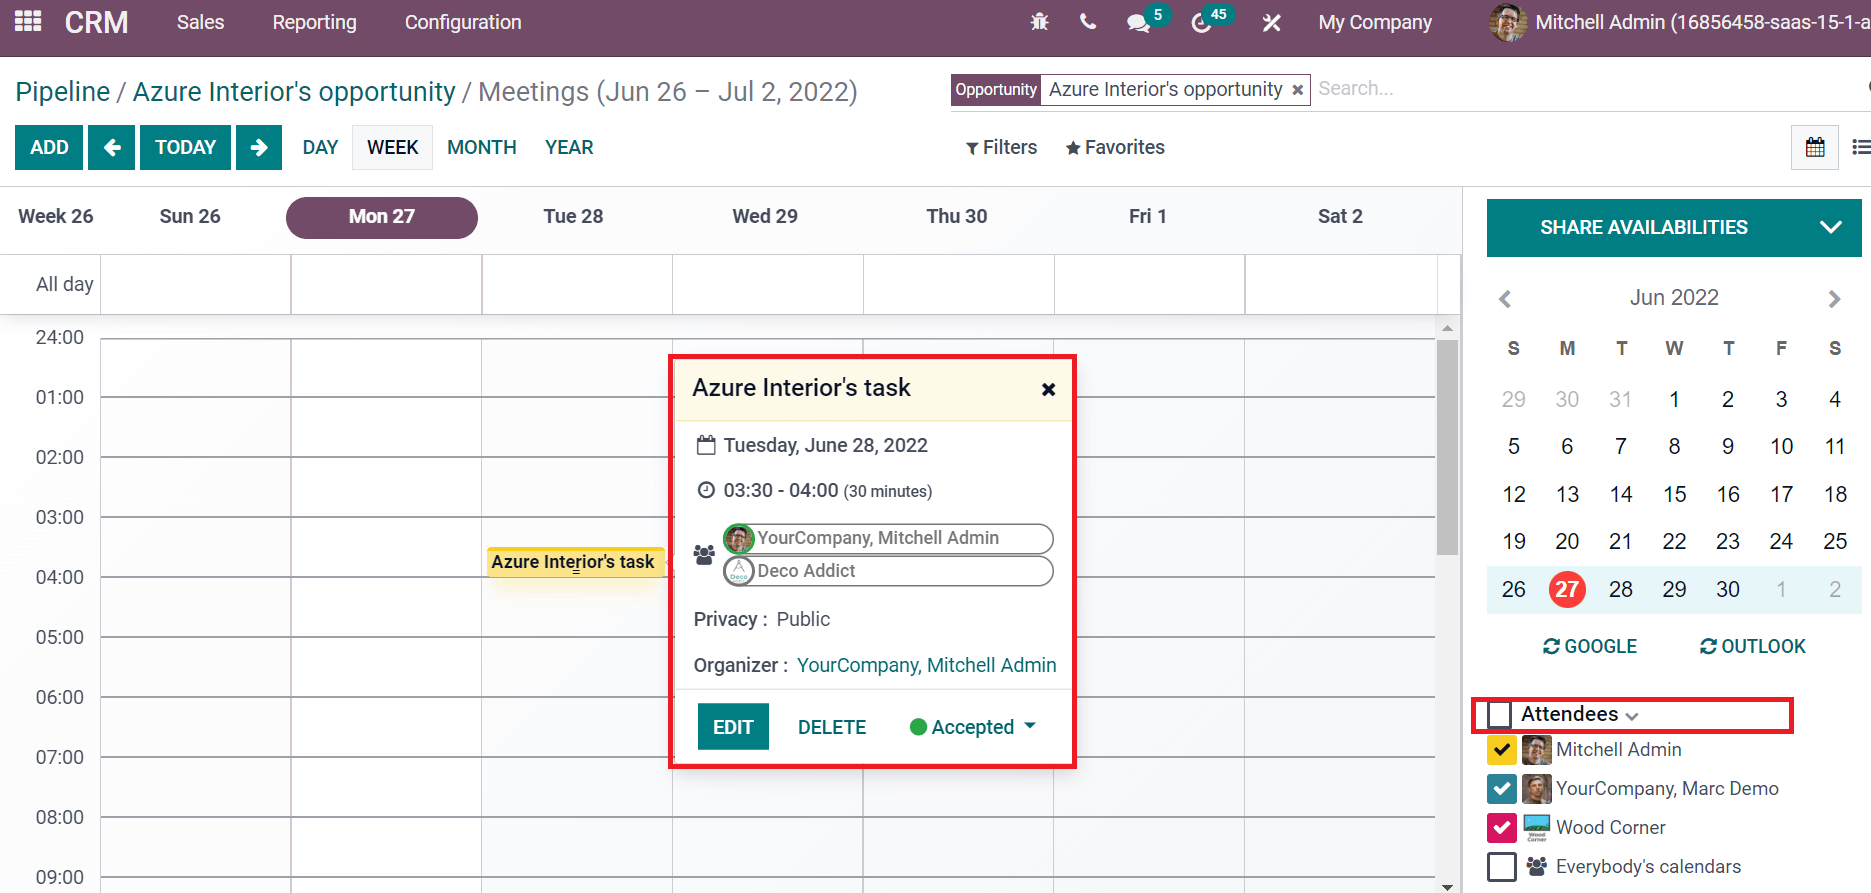Open the Favorites dropdown
Image resolution: width=1871 pixels, height=893 pixels.
(1115, 147)
